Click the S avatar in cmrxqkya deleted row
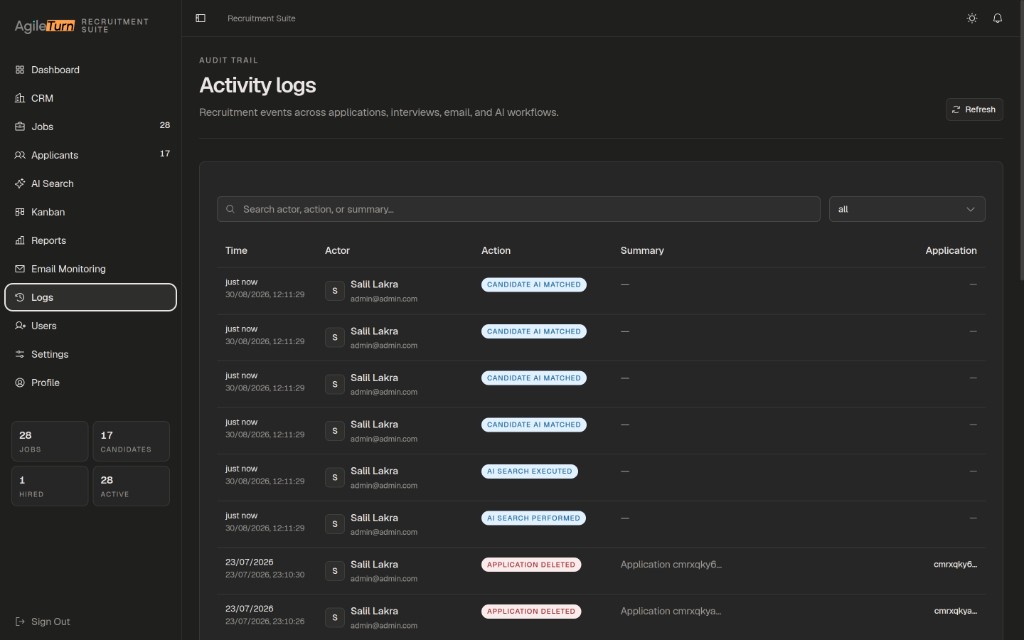Viewport: 1024px width, 640px height. [x=334, y=617]
